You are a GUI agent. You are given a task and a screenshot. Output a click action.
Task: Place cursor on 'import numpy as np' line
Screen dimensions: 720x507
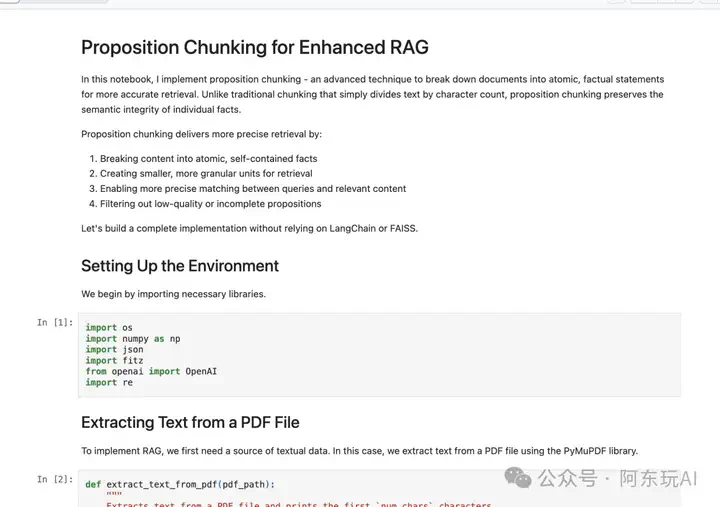point(133,338)
